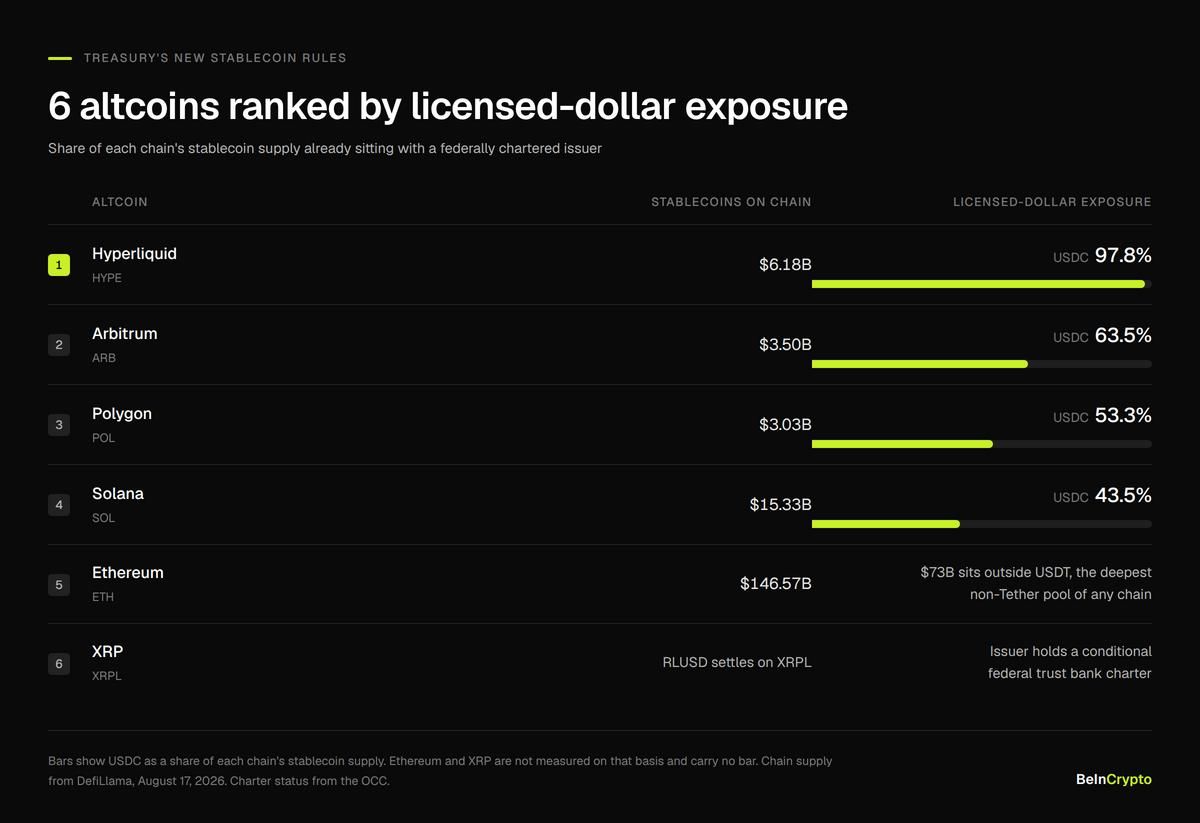Viewport: 1200px width, 823px height.
Task: Click the STABLECOINS ON CHAIN column header
Action: [731, 202]
